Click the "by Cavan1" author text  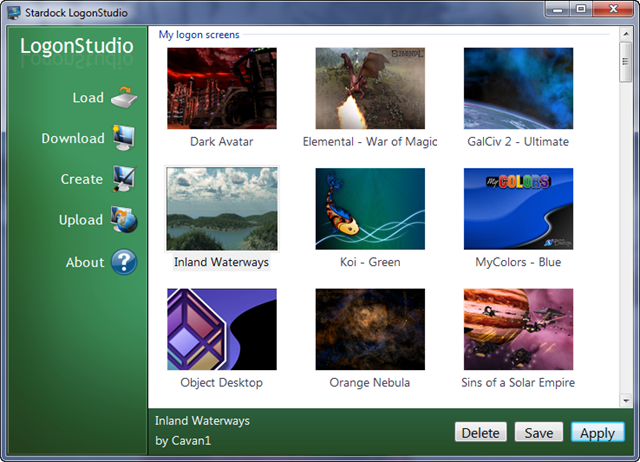point(183,441)
